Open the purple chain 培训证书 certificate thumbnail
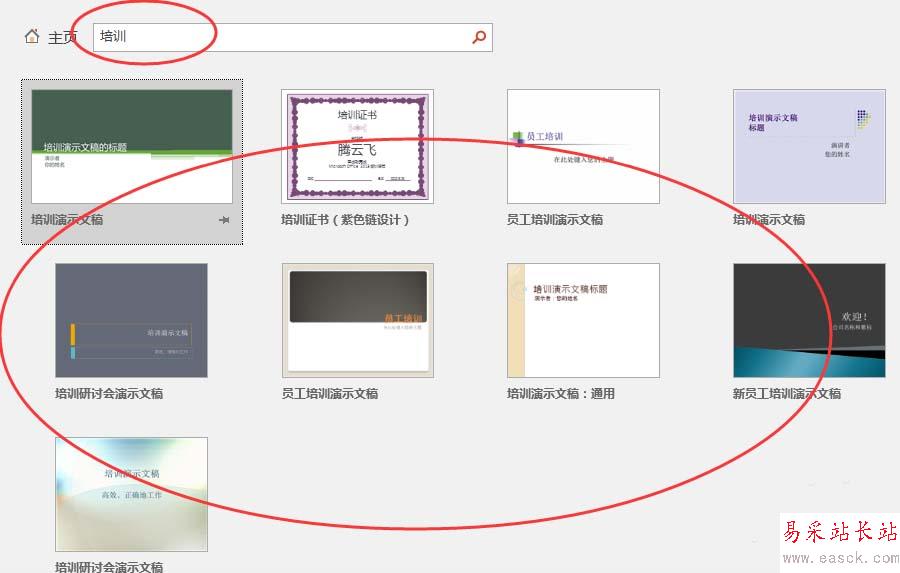Image resolution: width=900 pixels, height=573 pixels. pyautogui.click(x=357, y=146)
